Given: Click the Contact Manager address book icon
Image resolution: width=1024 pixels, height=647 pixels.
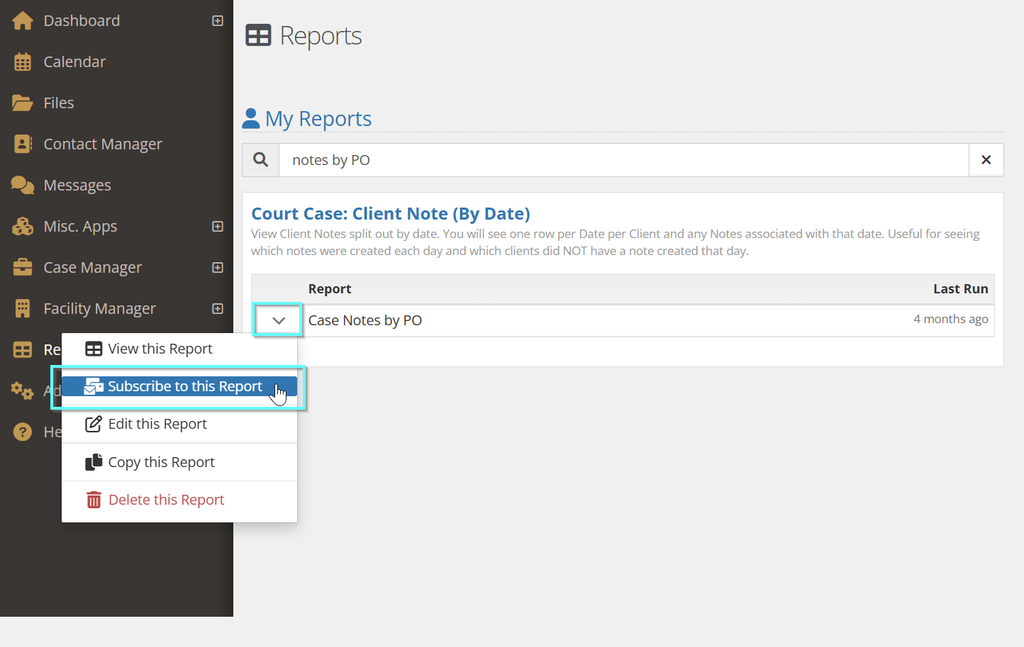Looking at the screenshot, I should tap(22, 144).
